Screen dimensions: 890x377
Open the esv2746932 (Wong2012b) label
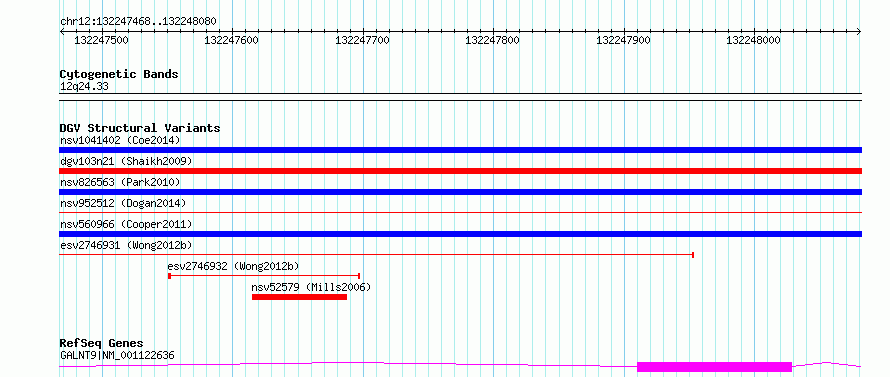click(233, 266)
